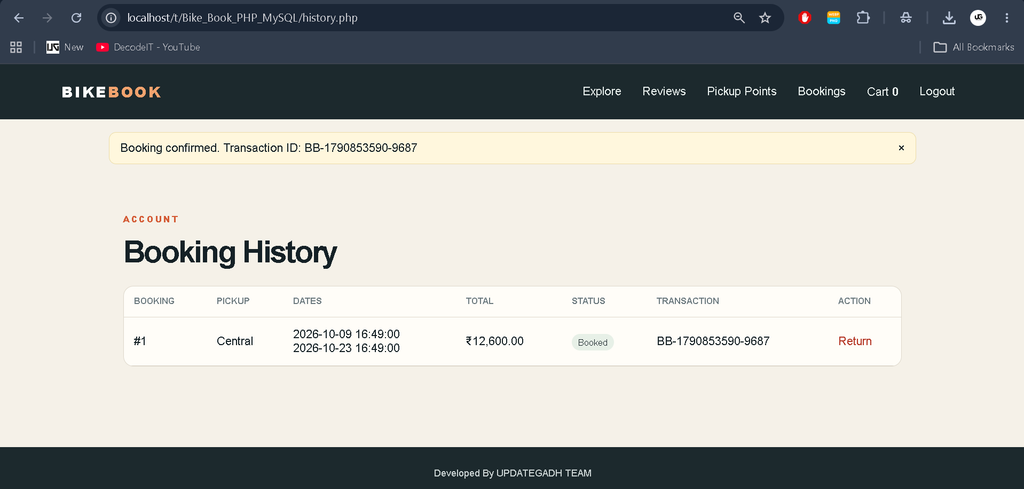Click transaction BB-1790853590-9687 in the table row
Screen dimensions: 1024x489
pos(712,341)
